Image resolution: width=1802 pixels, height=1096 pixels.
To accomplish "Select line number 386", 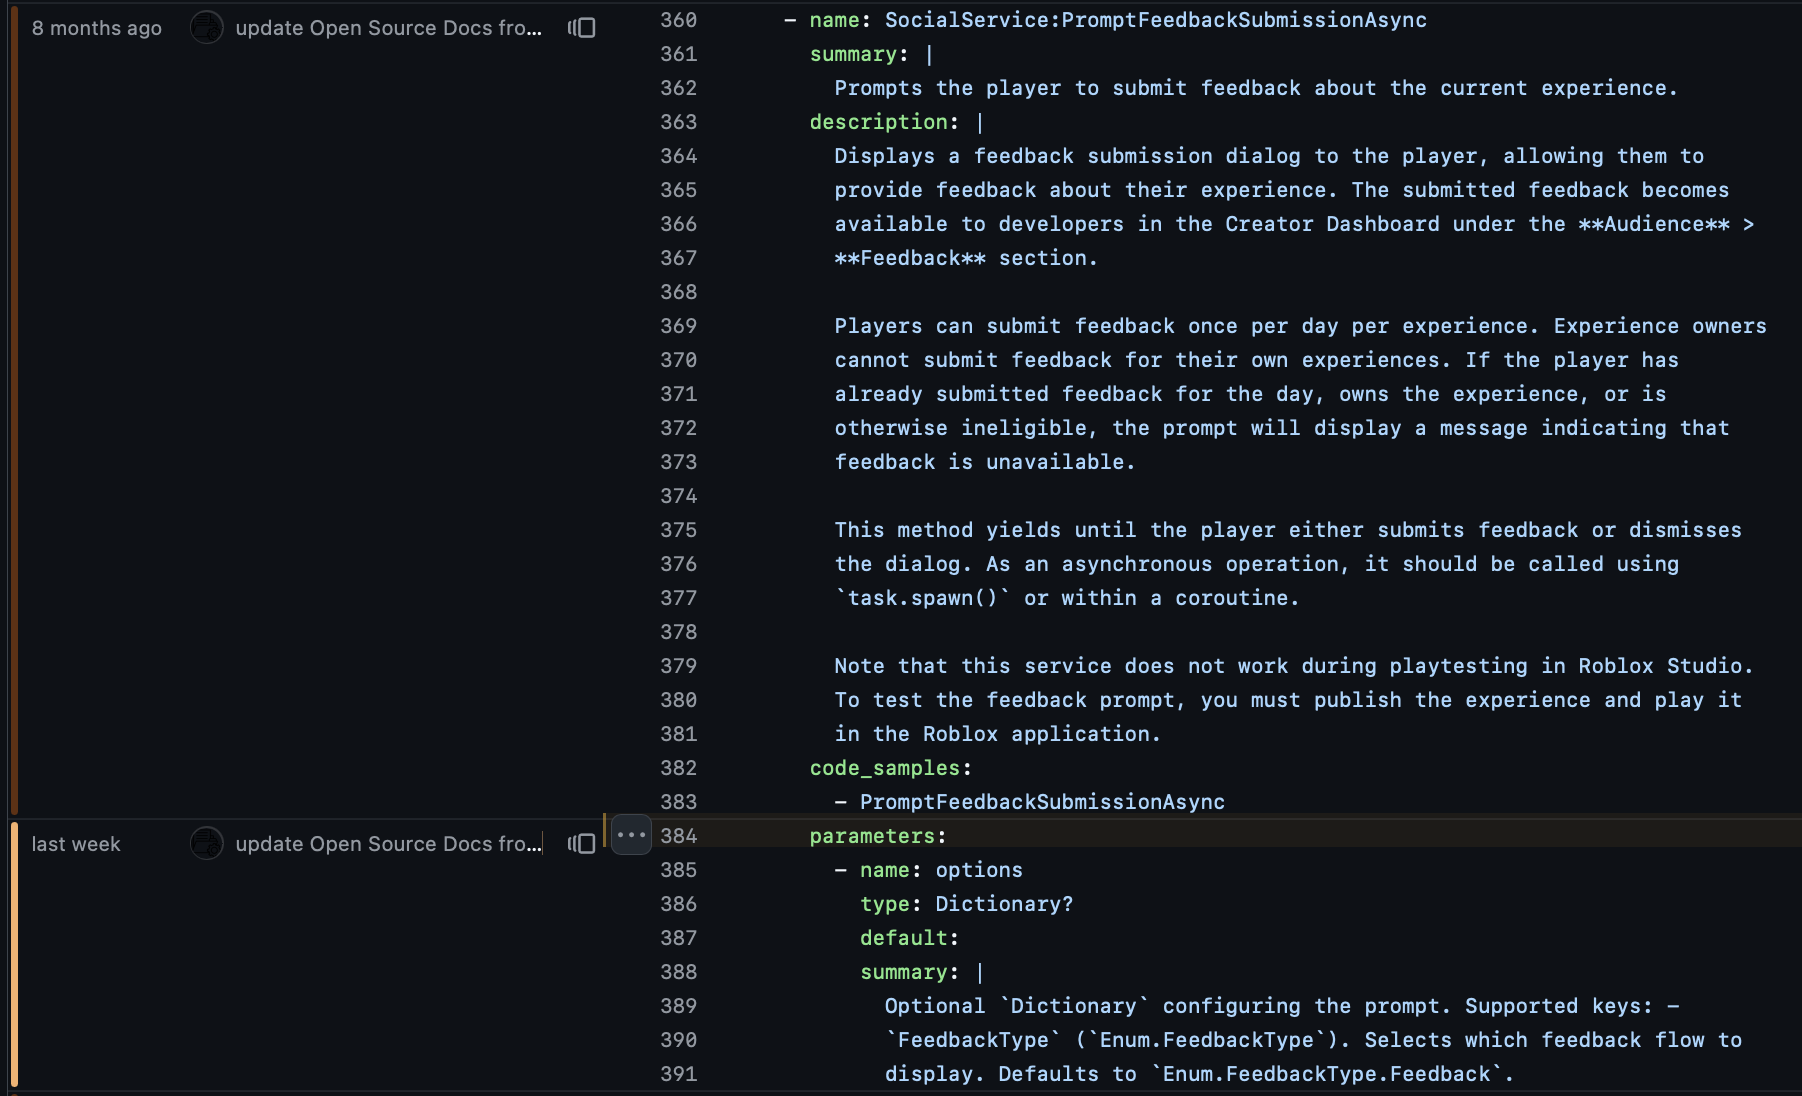I will click(x=678, y=904).
